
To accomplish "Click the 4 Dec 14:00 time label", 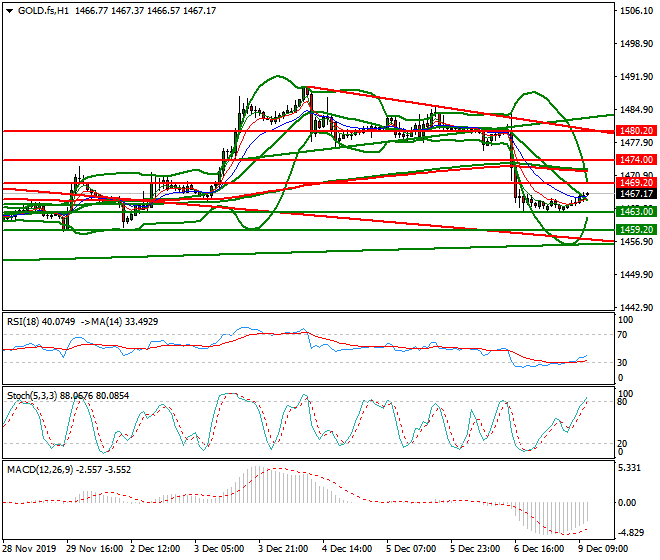I will [x=347, y=549].
